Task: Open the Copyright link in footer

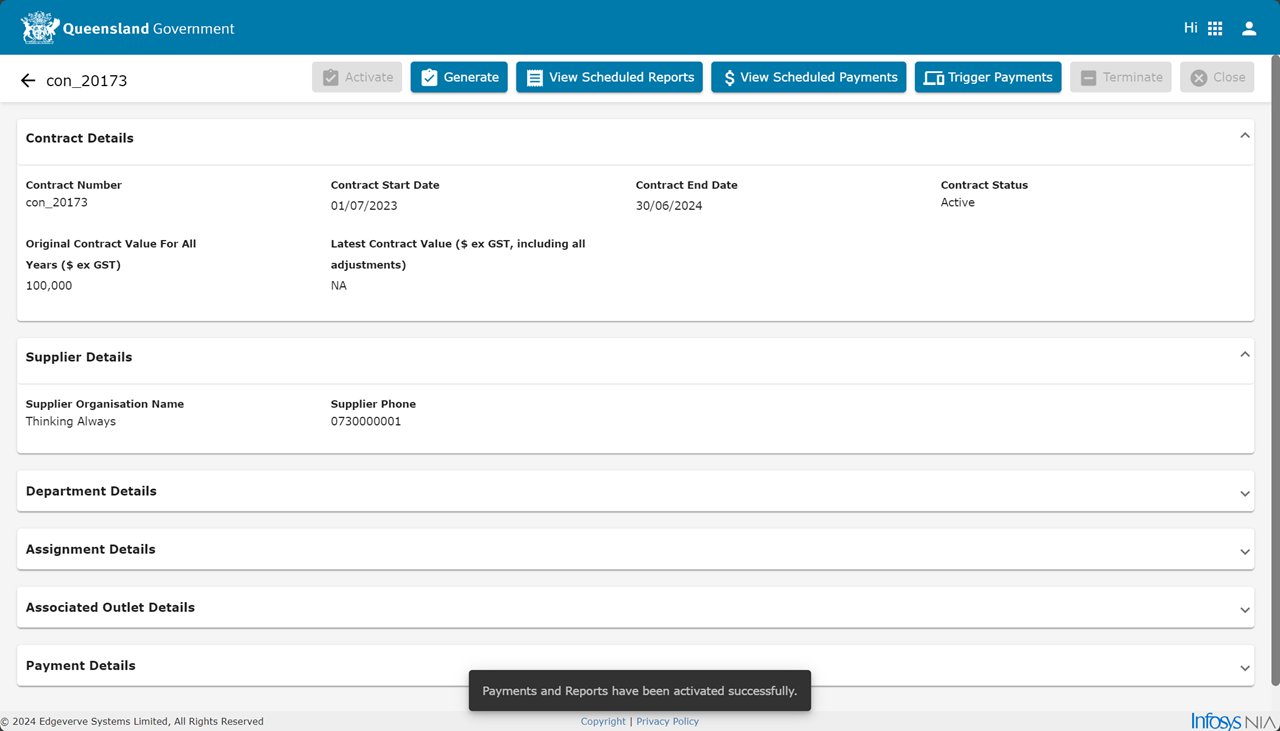Action: (x=603, y=721)
